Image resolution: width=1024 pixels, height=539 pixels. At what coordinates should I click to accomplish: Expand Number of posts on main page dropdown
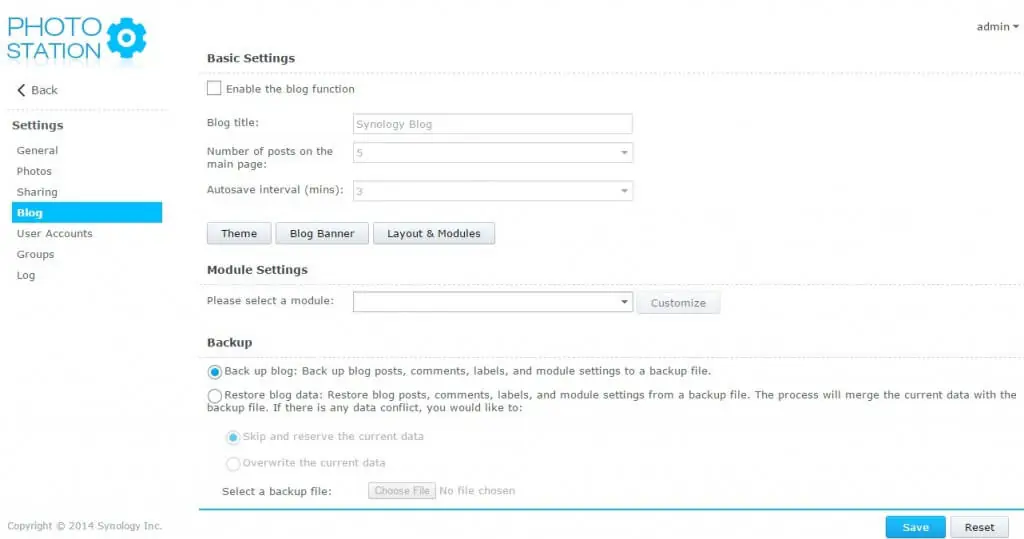[x=624, y=153]
